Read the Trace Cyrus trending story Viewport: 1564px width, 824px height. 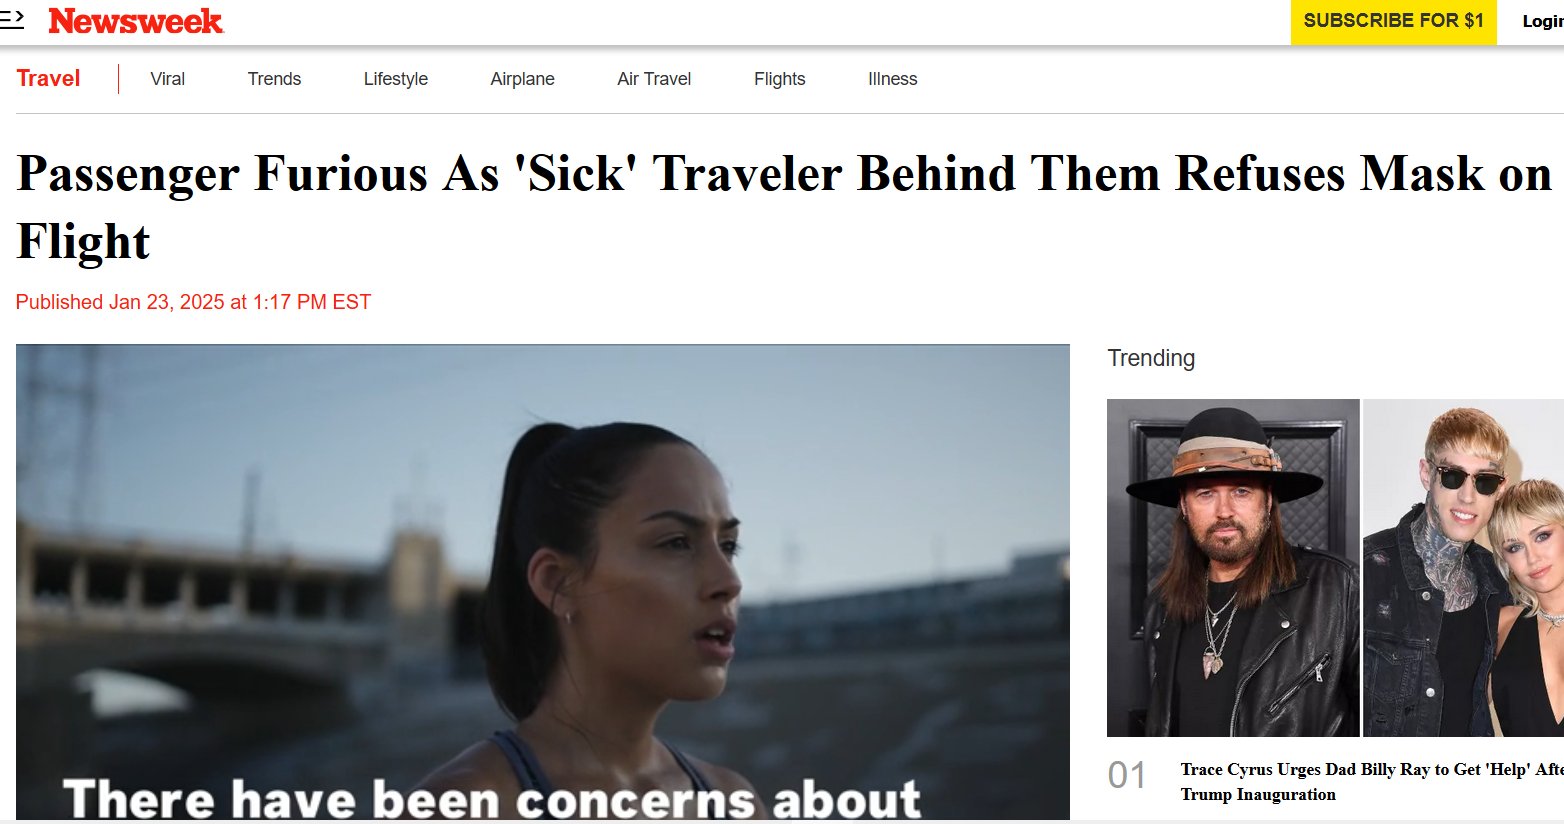[1372, 782]
